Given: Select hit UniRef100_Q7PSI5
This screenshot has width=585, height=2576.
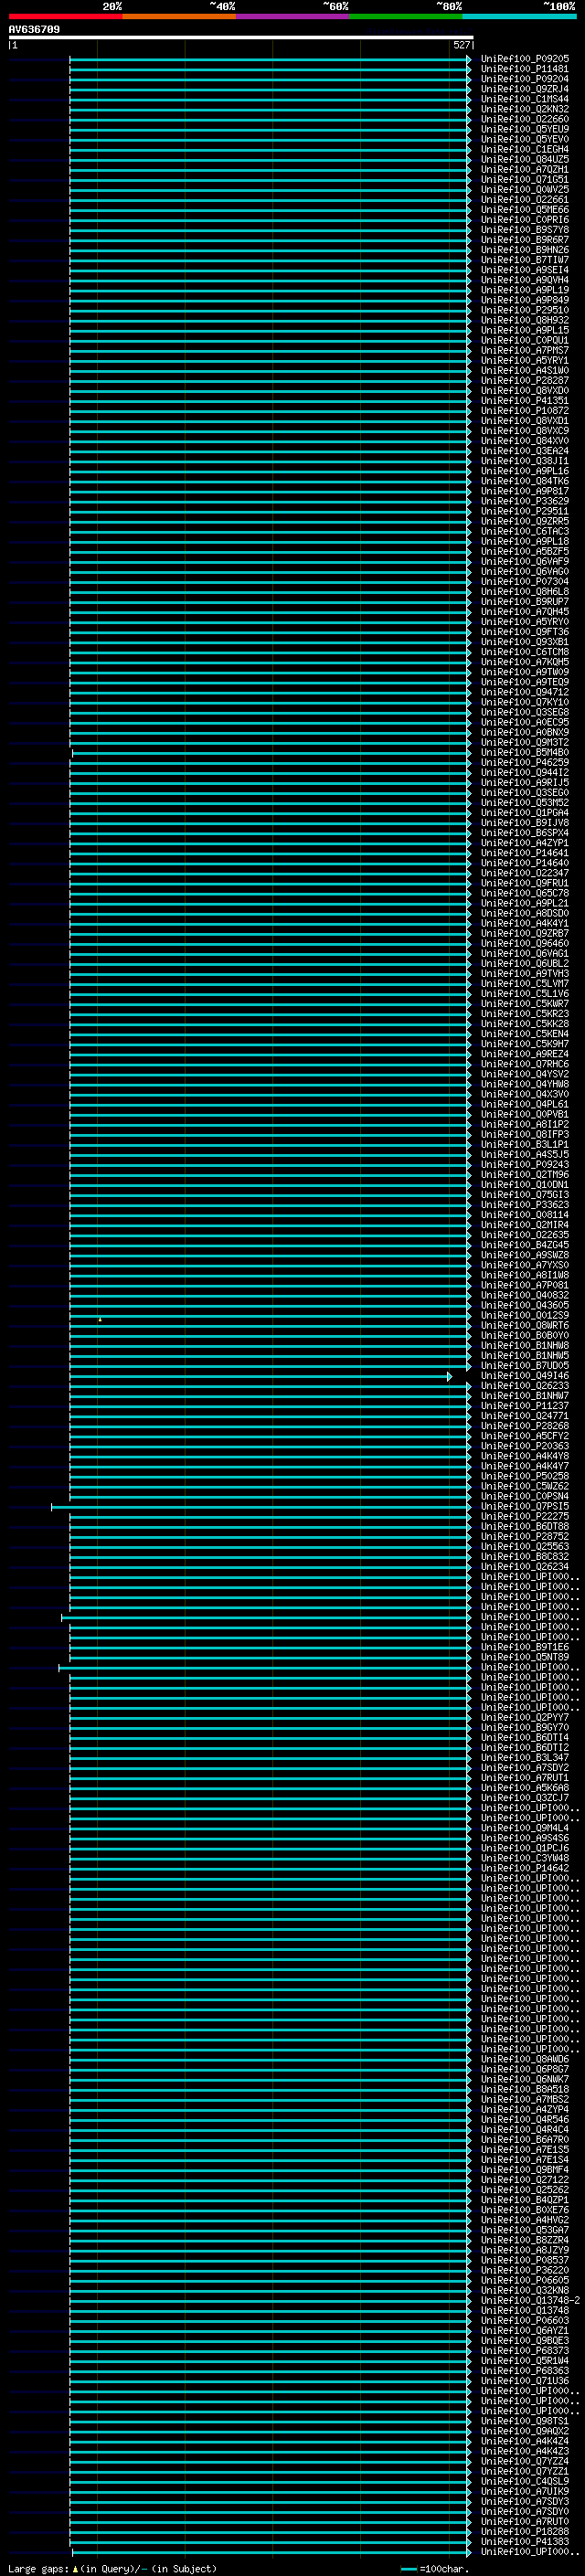Looking at the screenshot, I should [524, 1507].
